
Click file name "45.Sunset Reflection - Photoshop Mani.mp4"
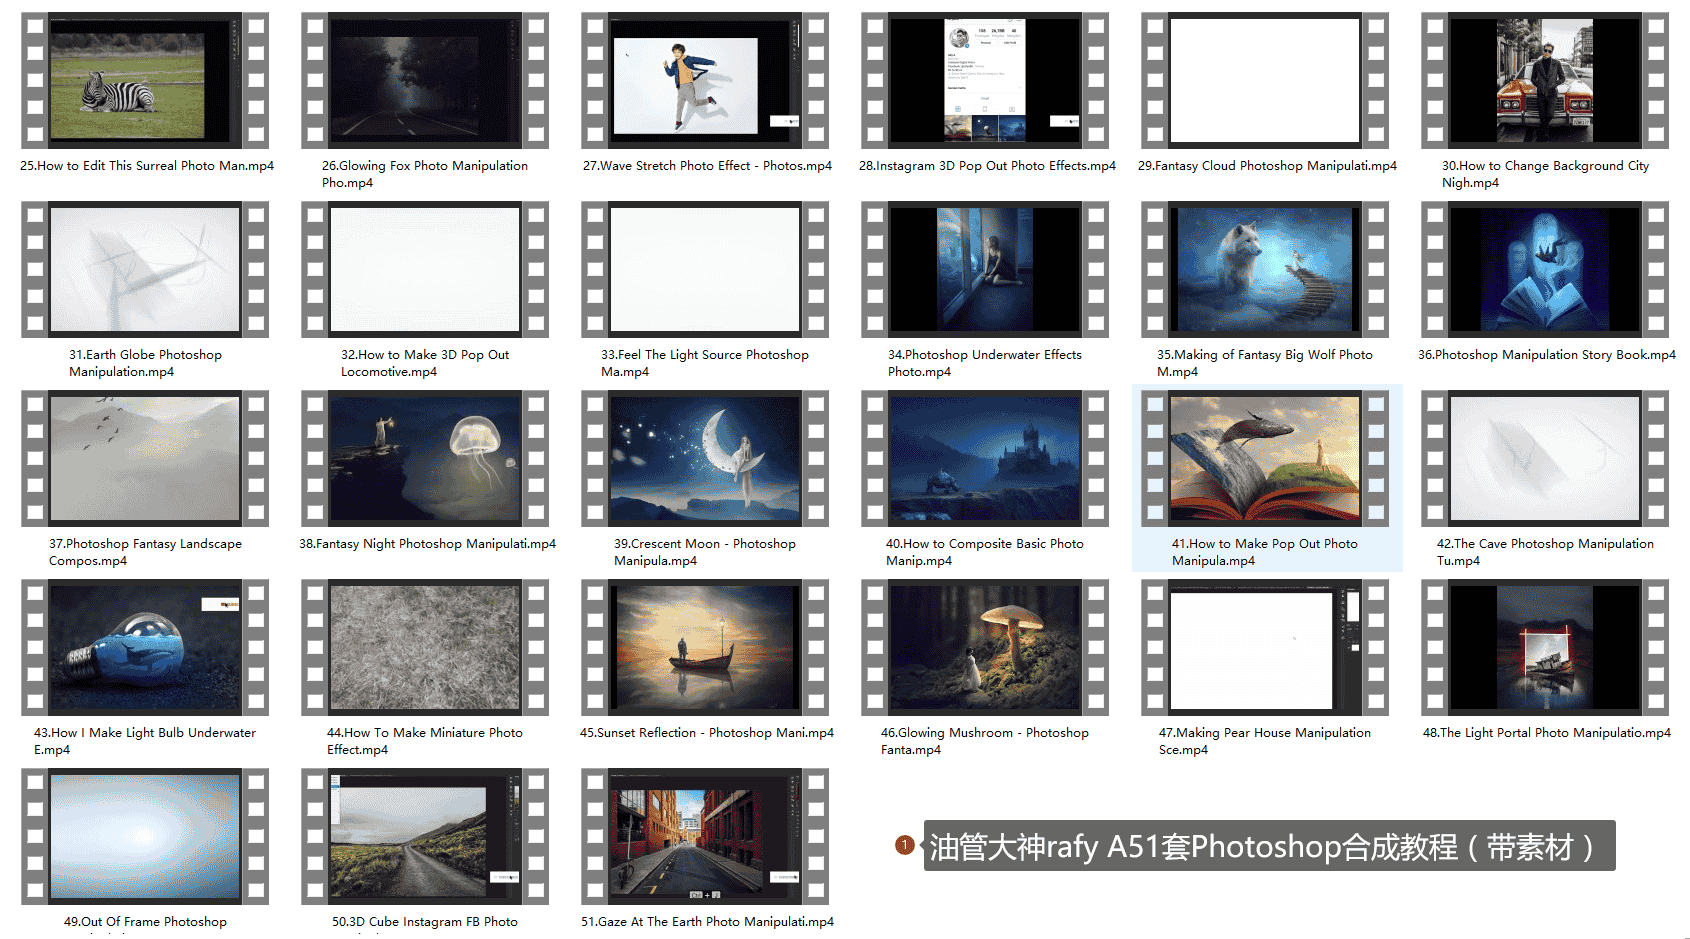pos(707,733)
